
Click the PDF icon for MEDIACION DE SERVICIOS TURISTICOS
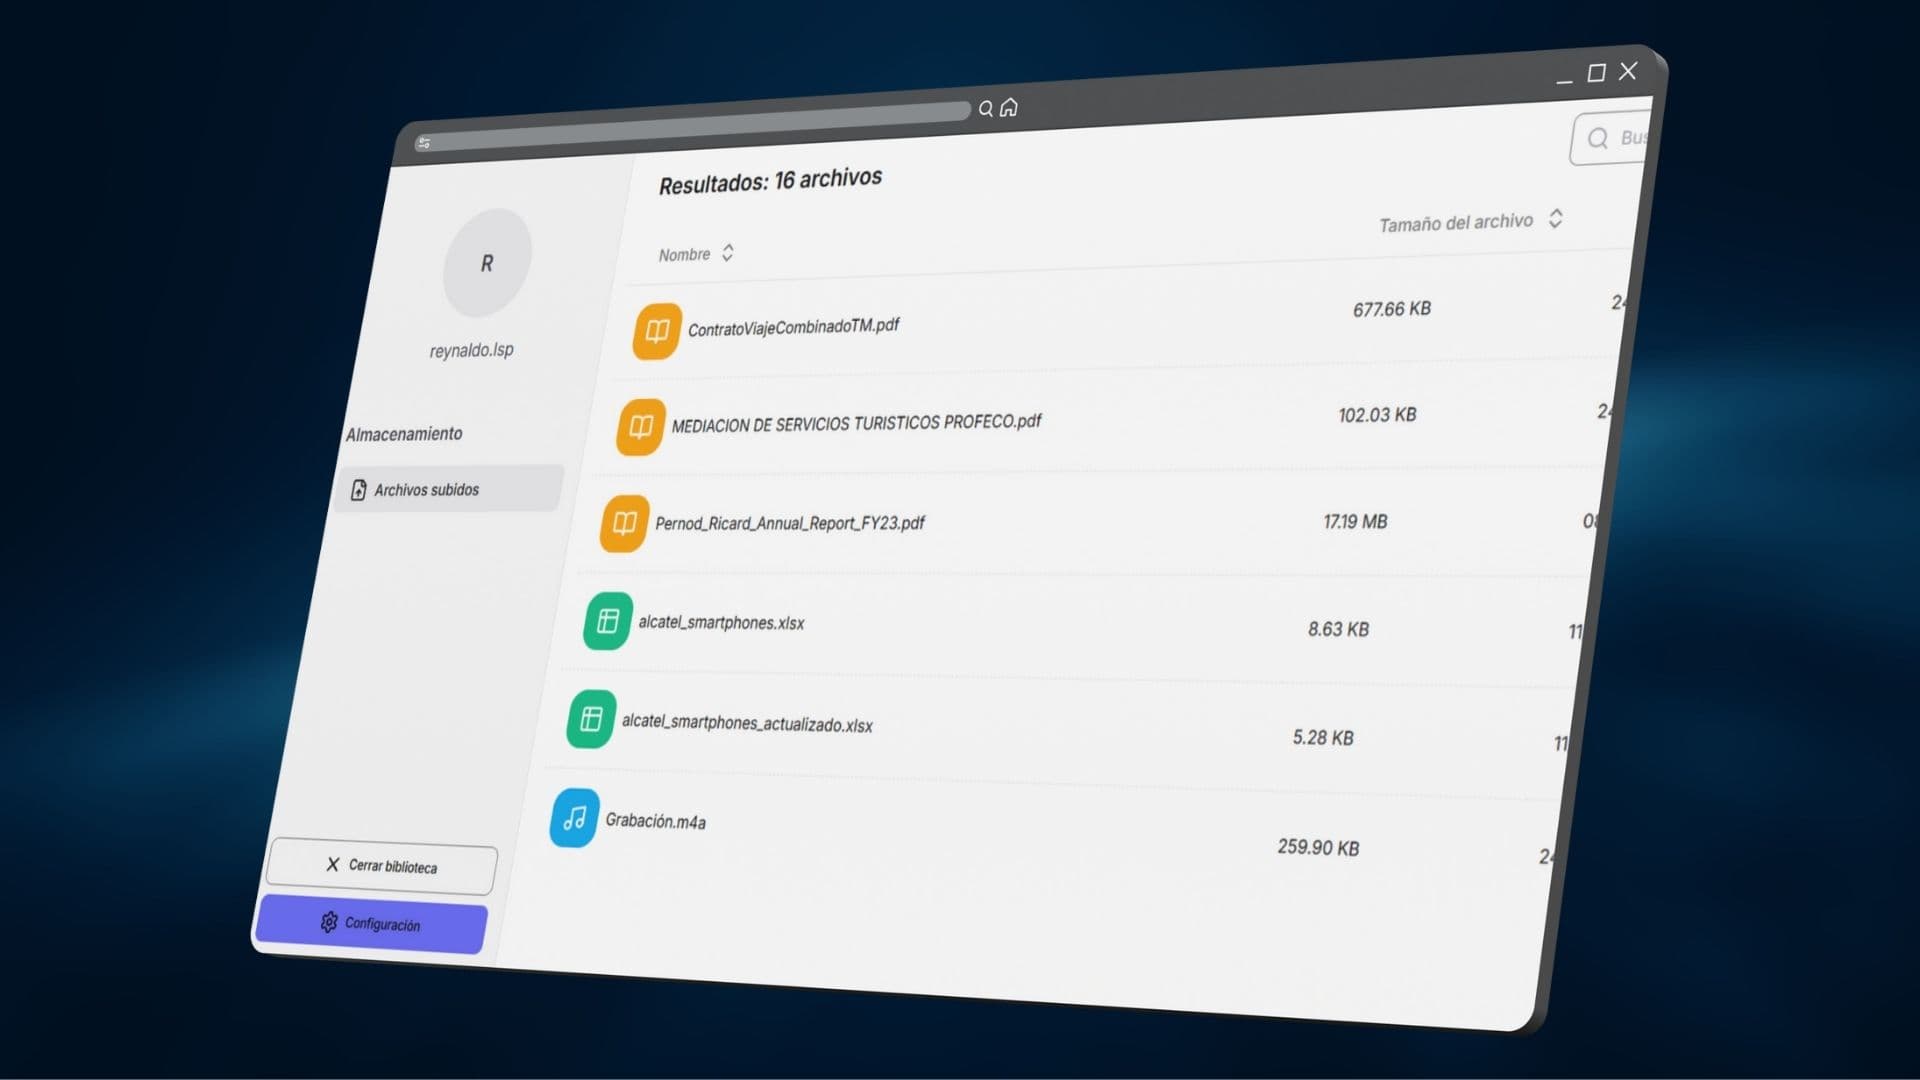tap(641, 427)
